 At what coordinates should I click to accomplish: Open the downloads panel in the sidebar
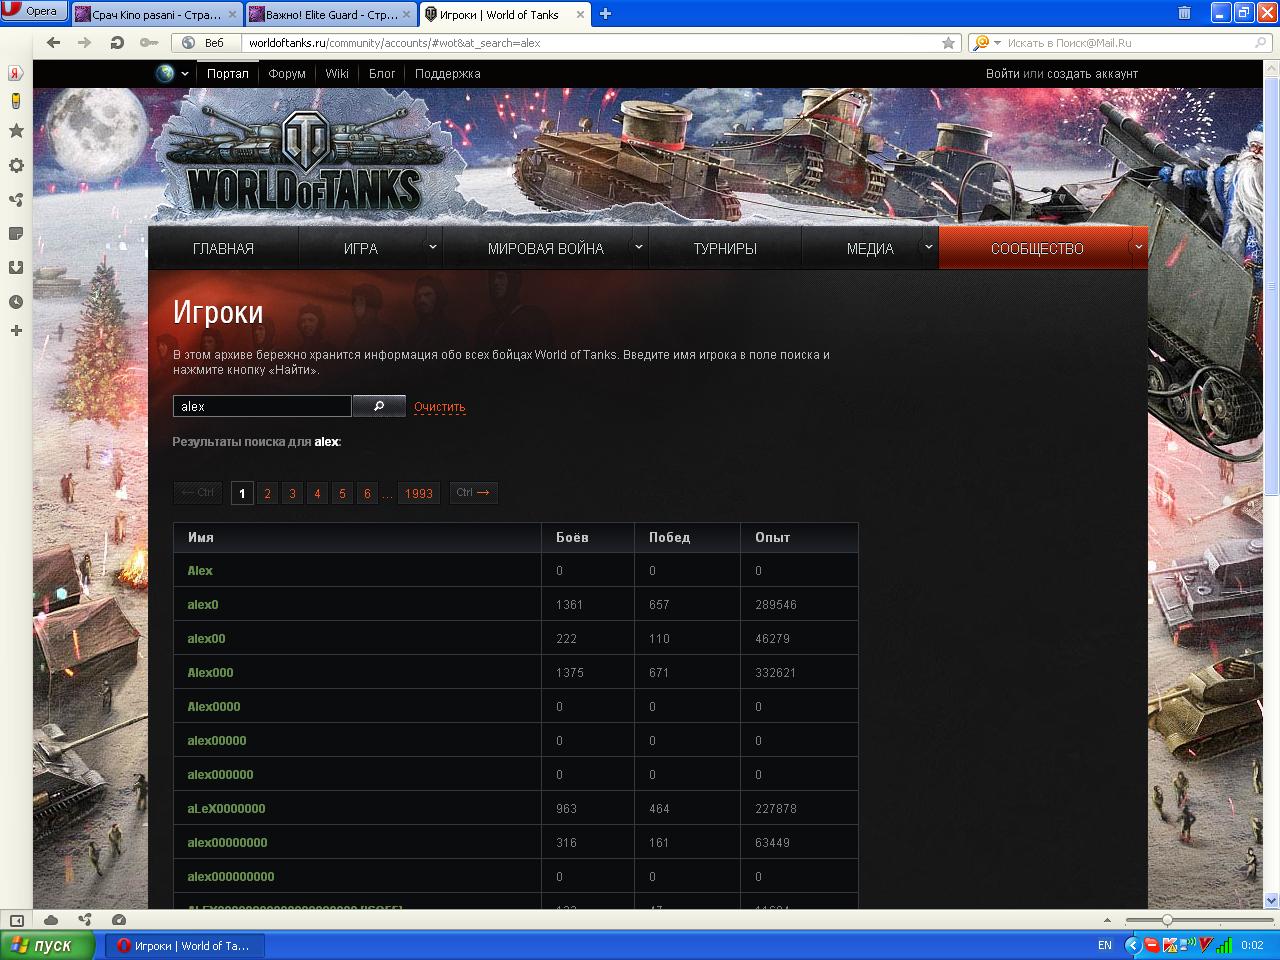(x=16, y=267)
